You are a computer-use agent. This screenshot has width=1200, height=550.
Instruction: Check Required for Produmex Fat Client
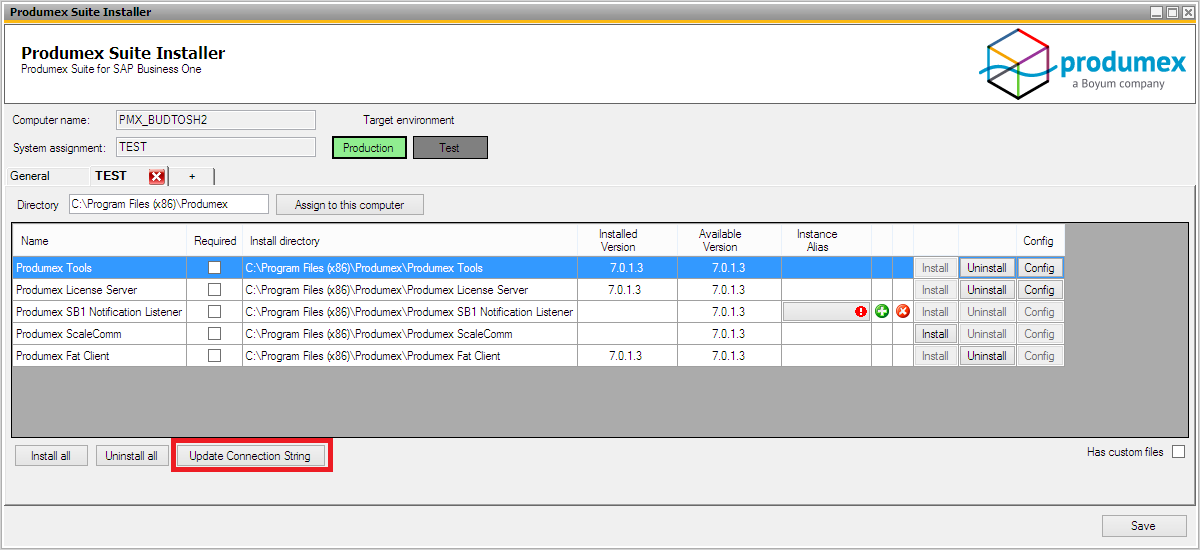214,356
